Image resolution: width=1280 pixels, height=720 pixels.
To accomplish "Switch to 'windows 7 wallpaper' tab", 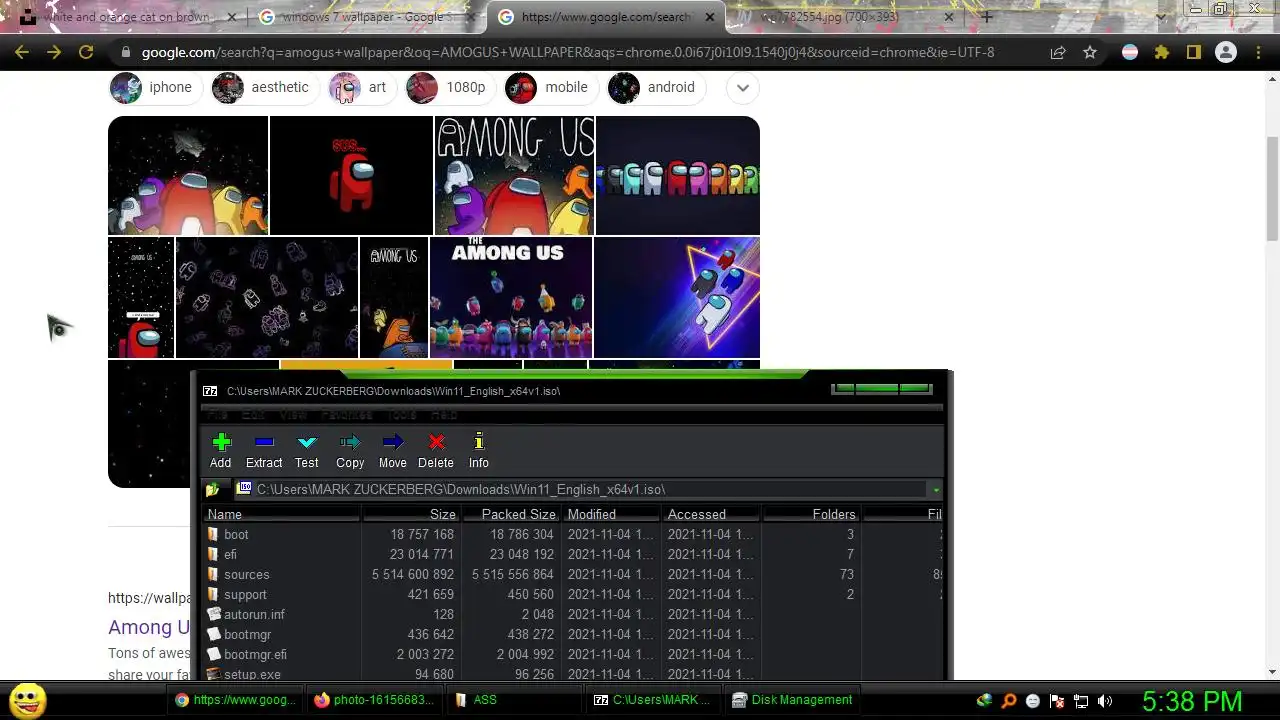I will tap(366, 17).
